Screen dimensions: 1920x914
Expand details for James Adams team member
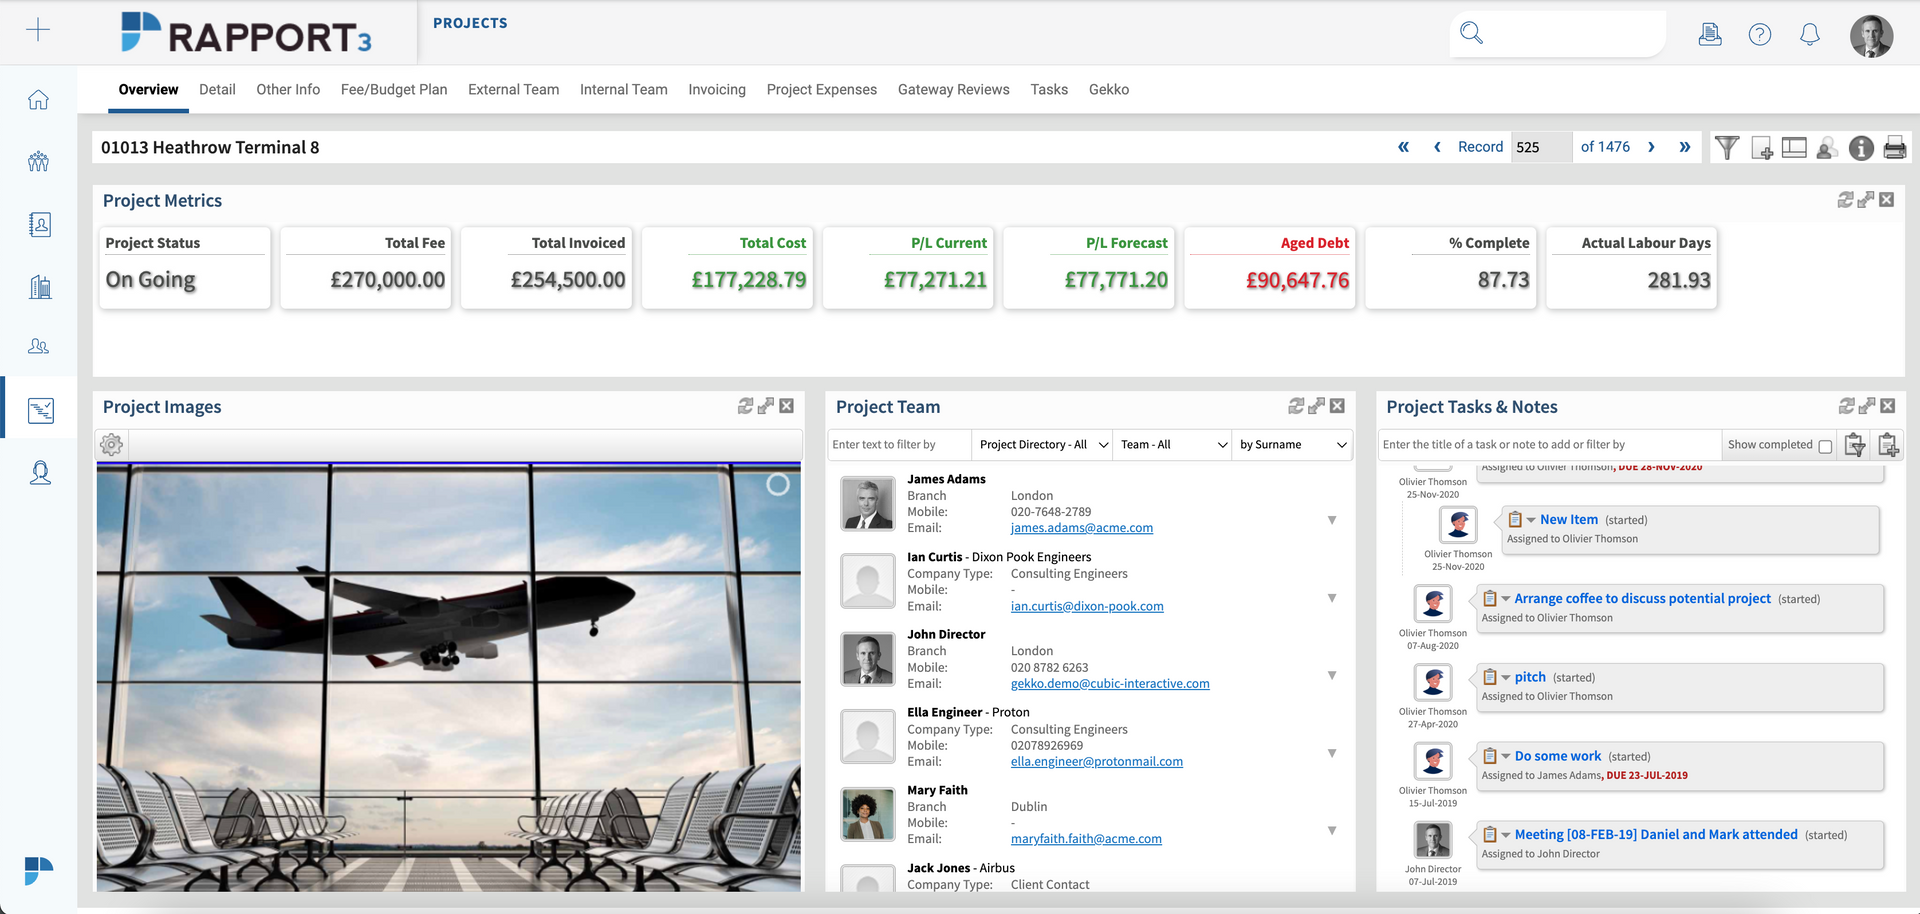click(1332, 520)
